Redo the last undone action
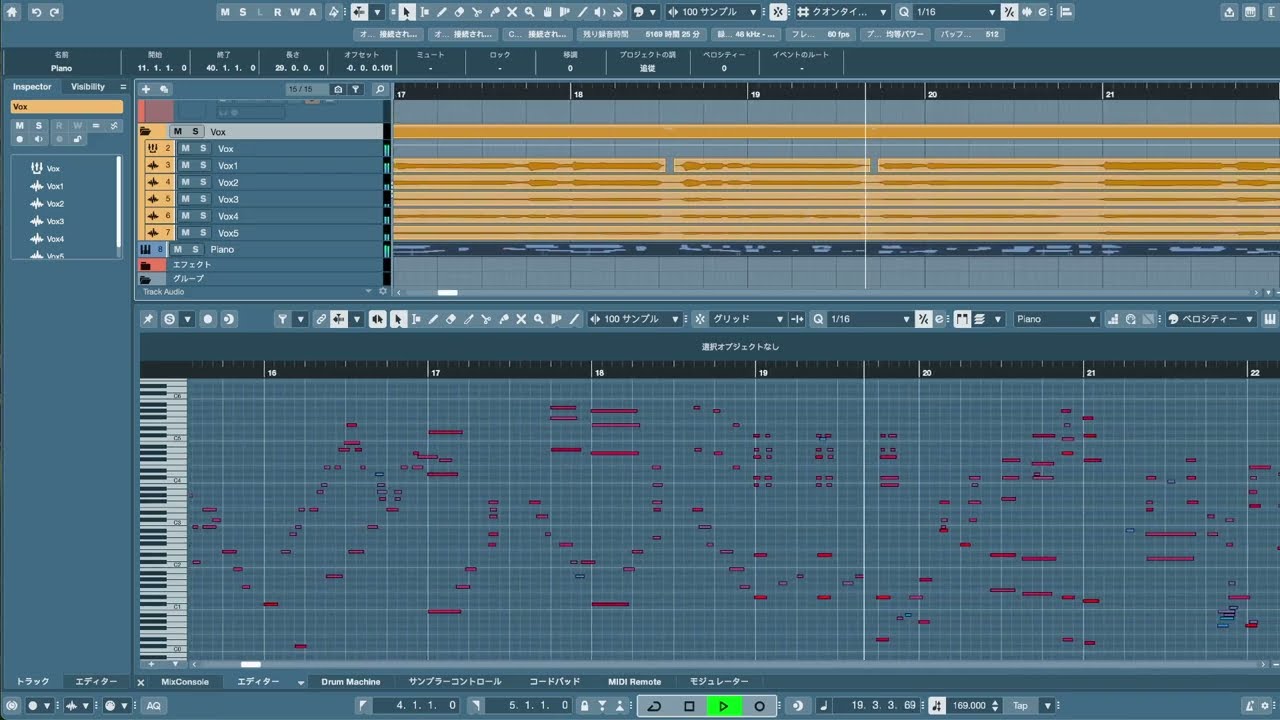The height and width of the screenshot is (720, 1280). [x=55, y=12]
